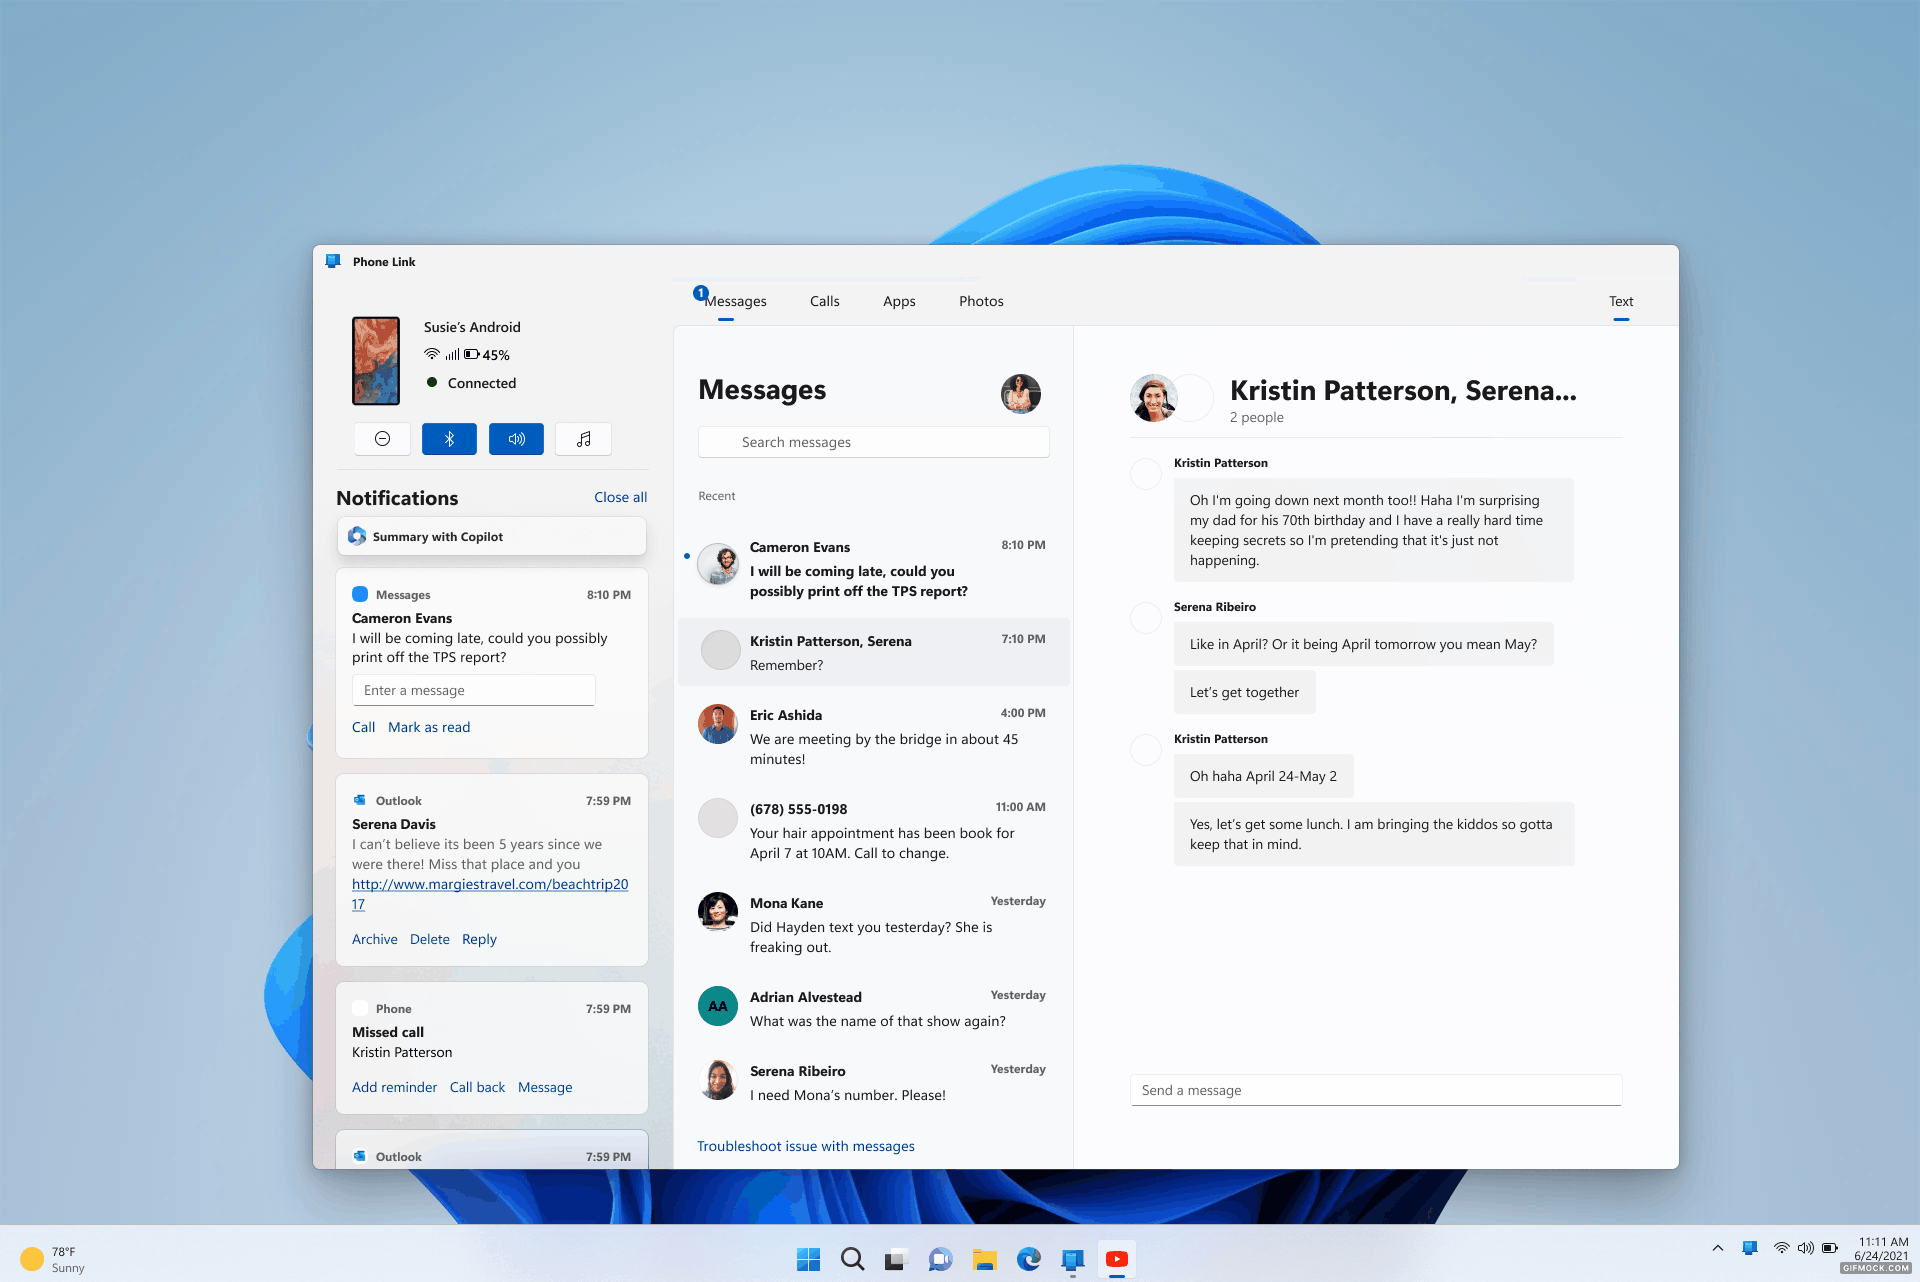The width and height of the screenshot is (1920, 1282).
Task: Open the Apps tab
Action: (x=898, y=301)
